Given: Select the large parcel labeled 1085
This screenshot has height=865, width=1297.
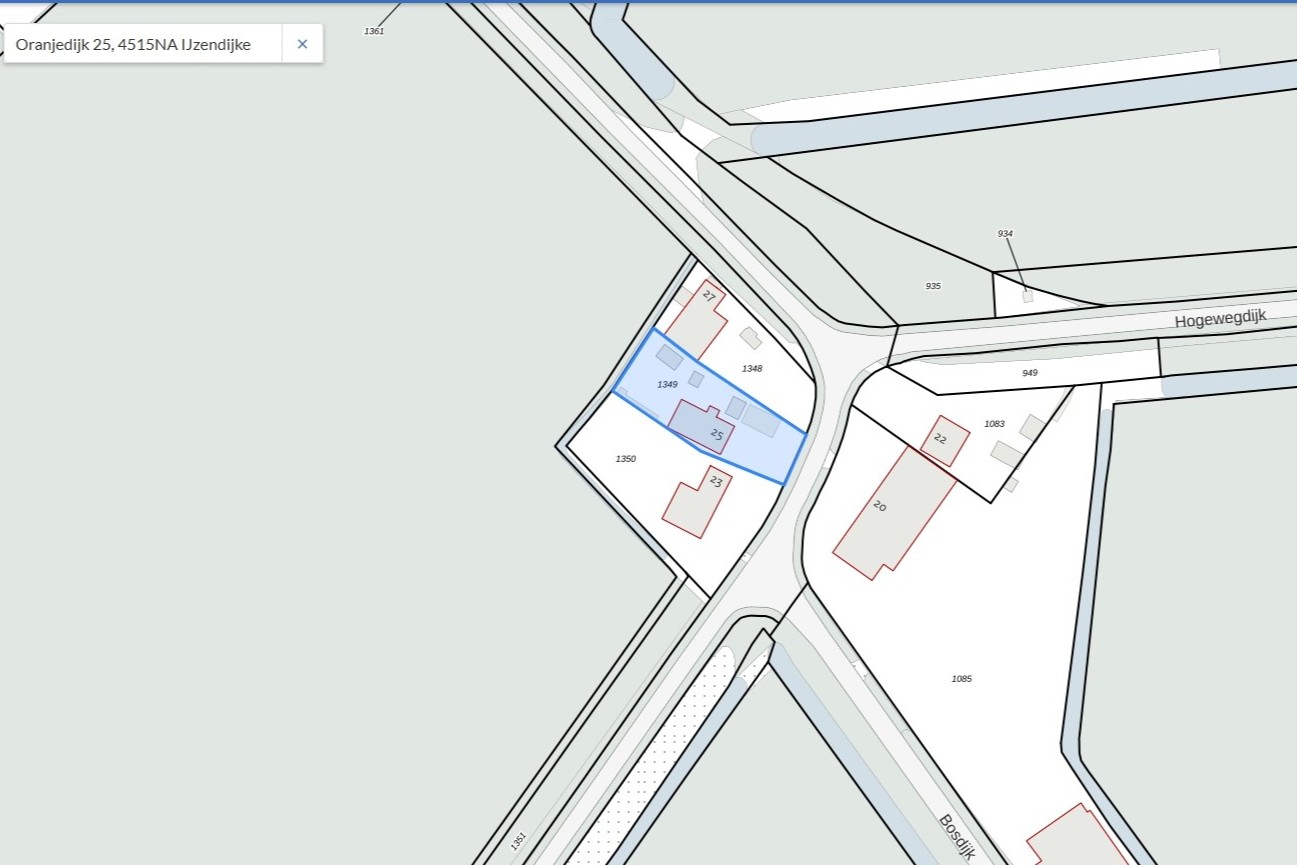Looking at the screenshot, I should pyautogui.click(x=961, y=678).
